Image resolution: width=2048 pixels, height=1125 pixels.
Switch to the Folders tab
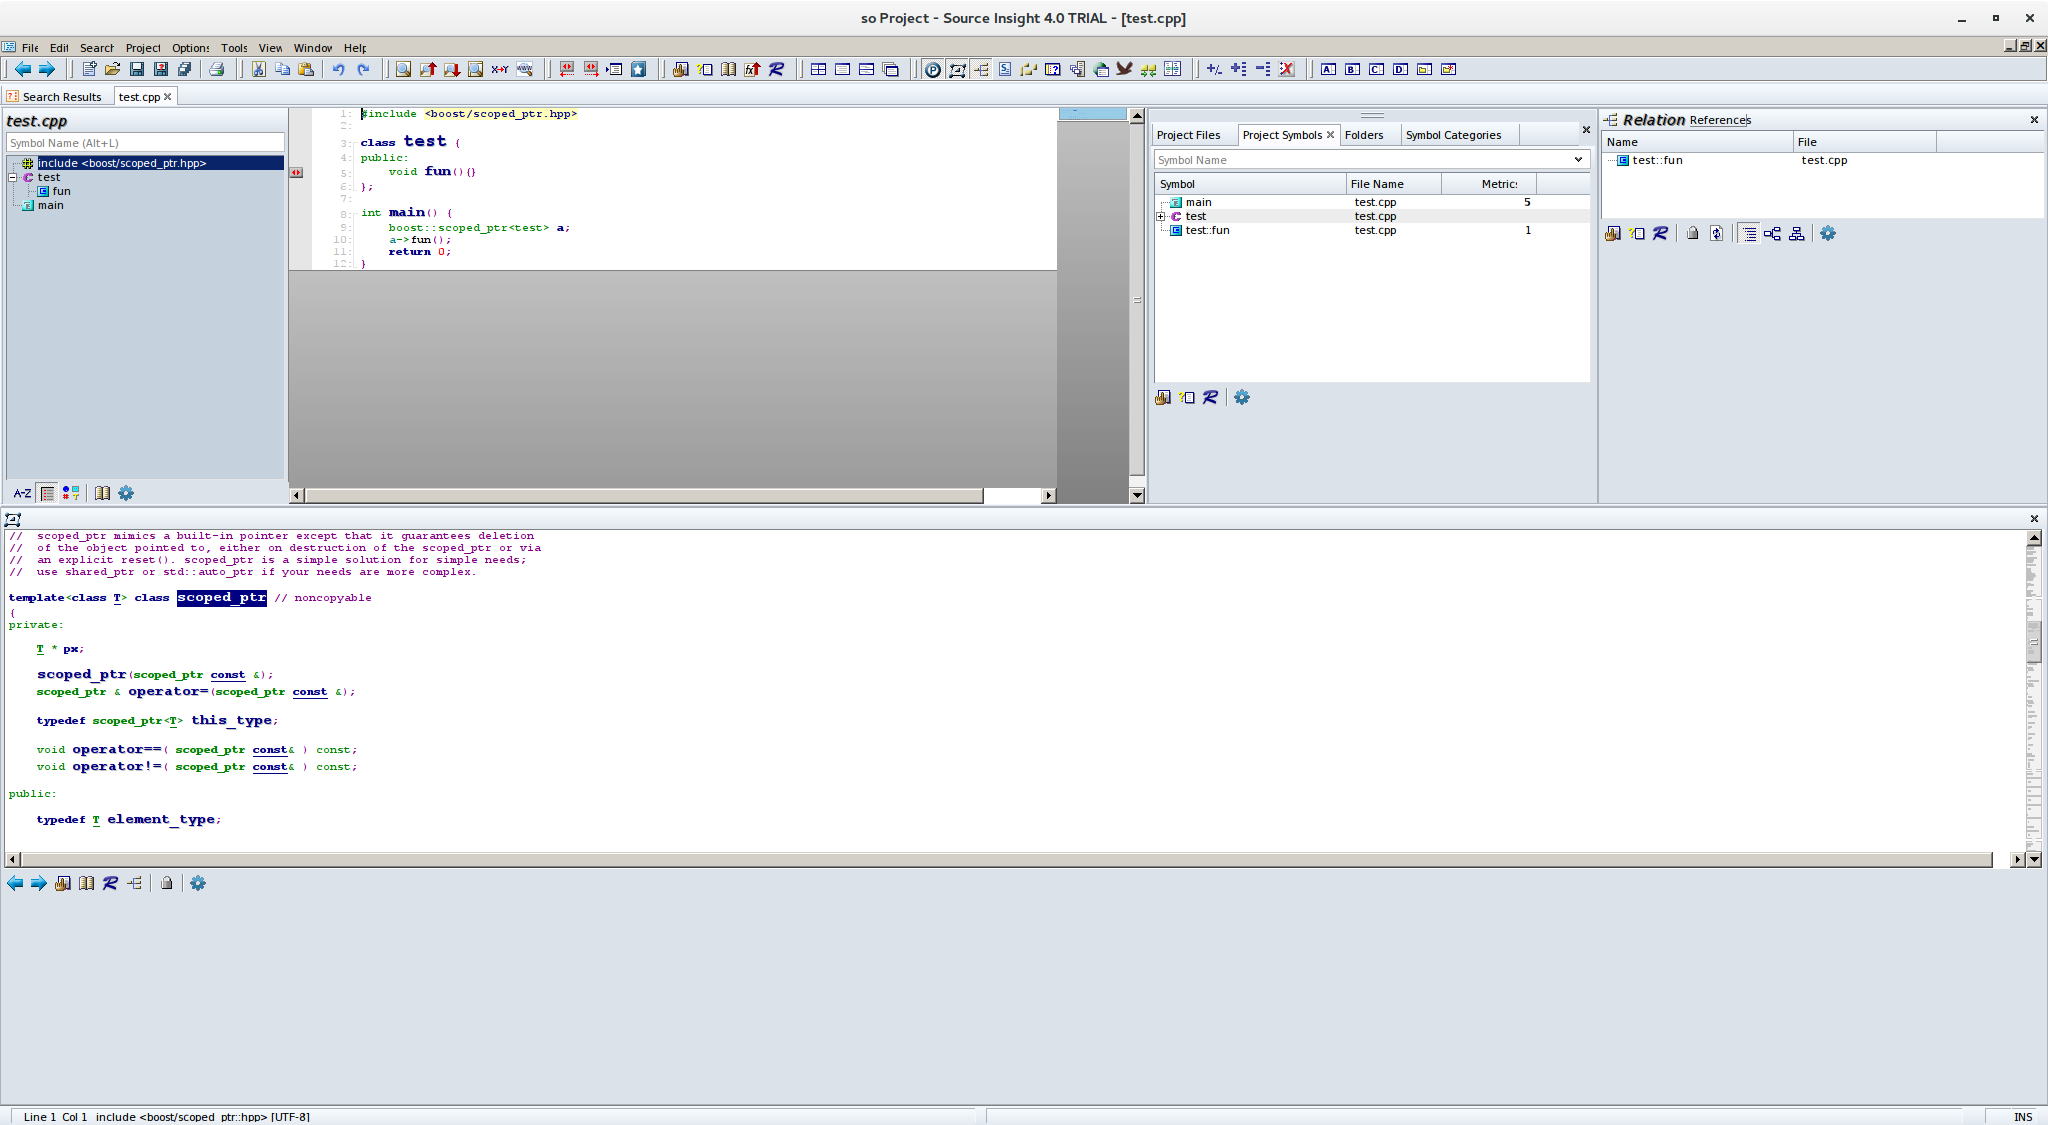(x=1364, y=135)
